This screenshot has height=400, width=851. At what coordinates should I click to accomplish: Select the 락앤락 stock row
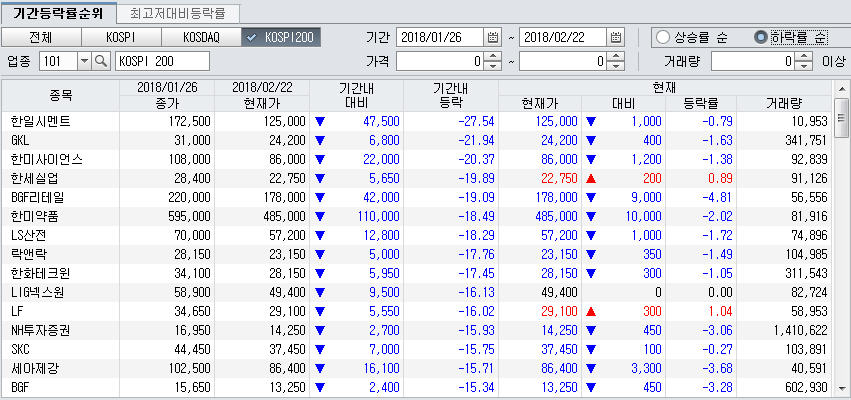pos(416,255)
